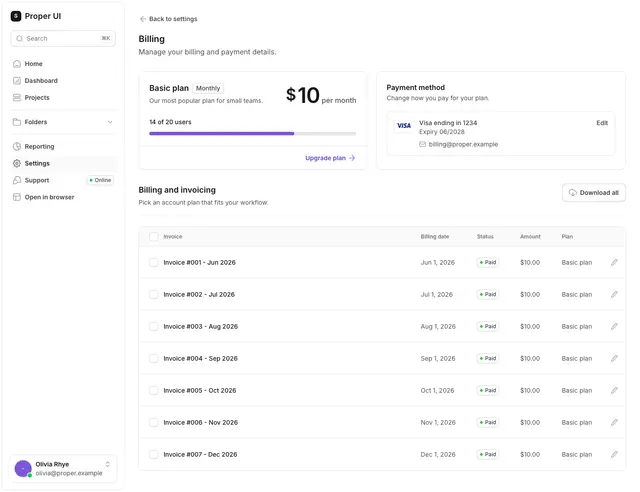Click the Search input field

click(63, 38)
